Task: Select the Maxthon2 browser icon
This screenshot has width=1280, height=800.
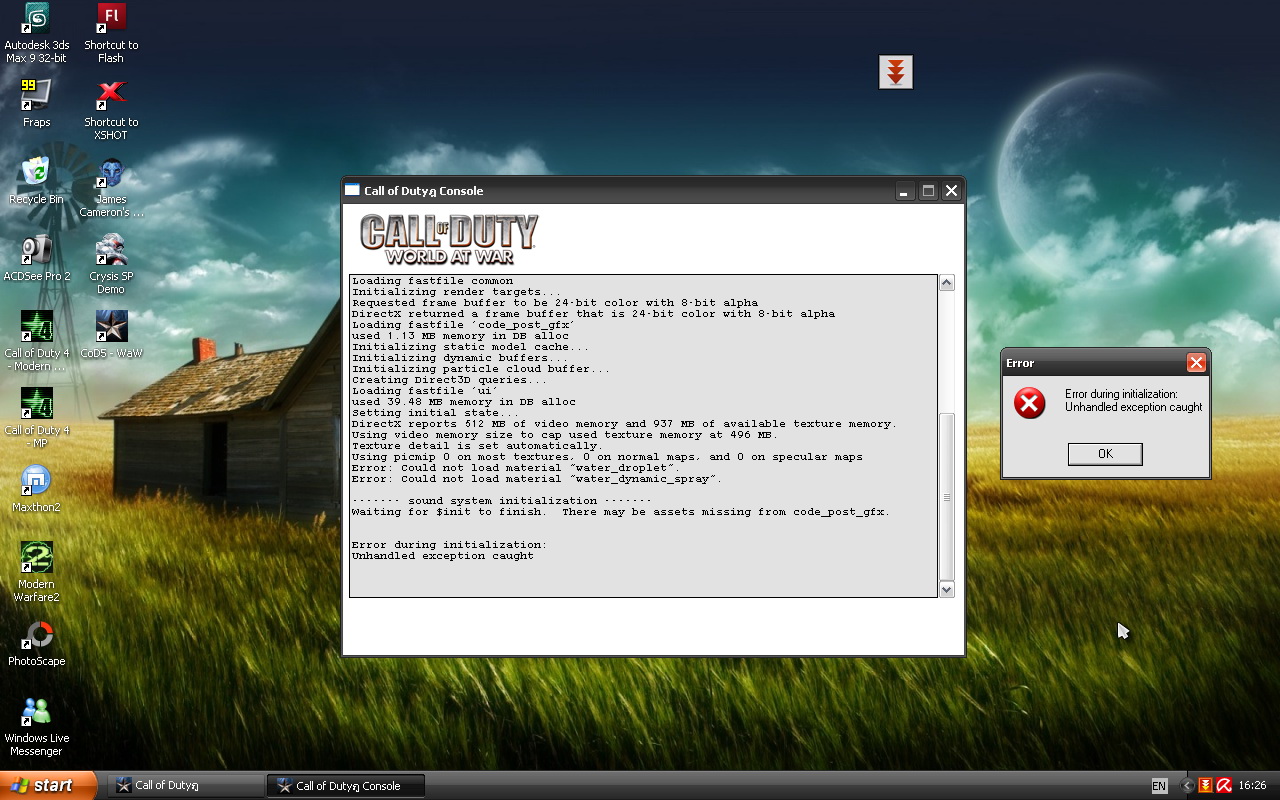Action: point(37,488)
